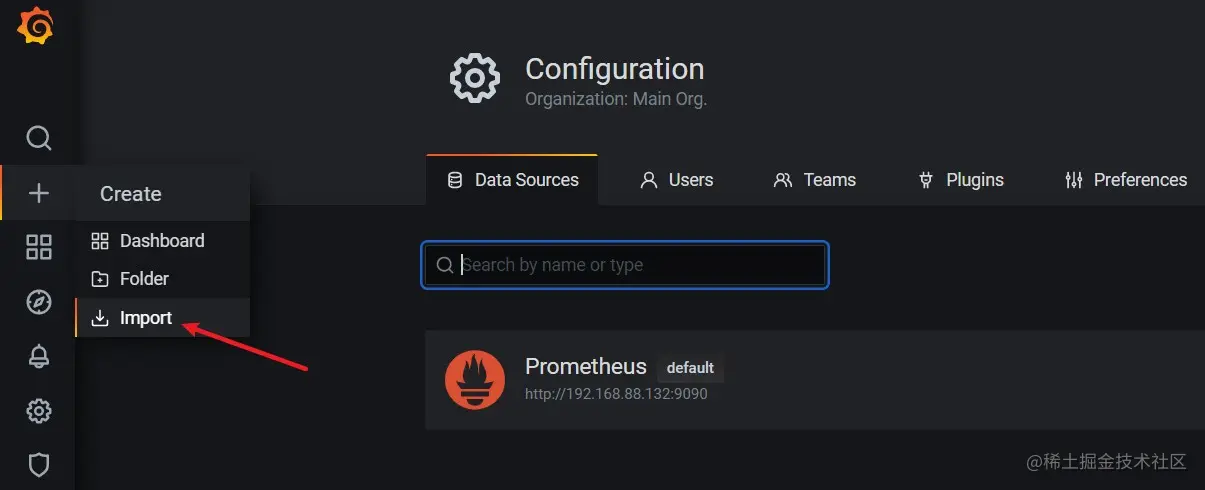Focus the Search by name or type field

point(640,265)
